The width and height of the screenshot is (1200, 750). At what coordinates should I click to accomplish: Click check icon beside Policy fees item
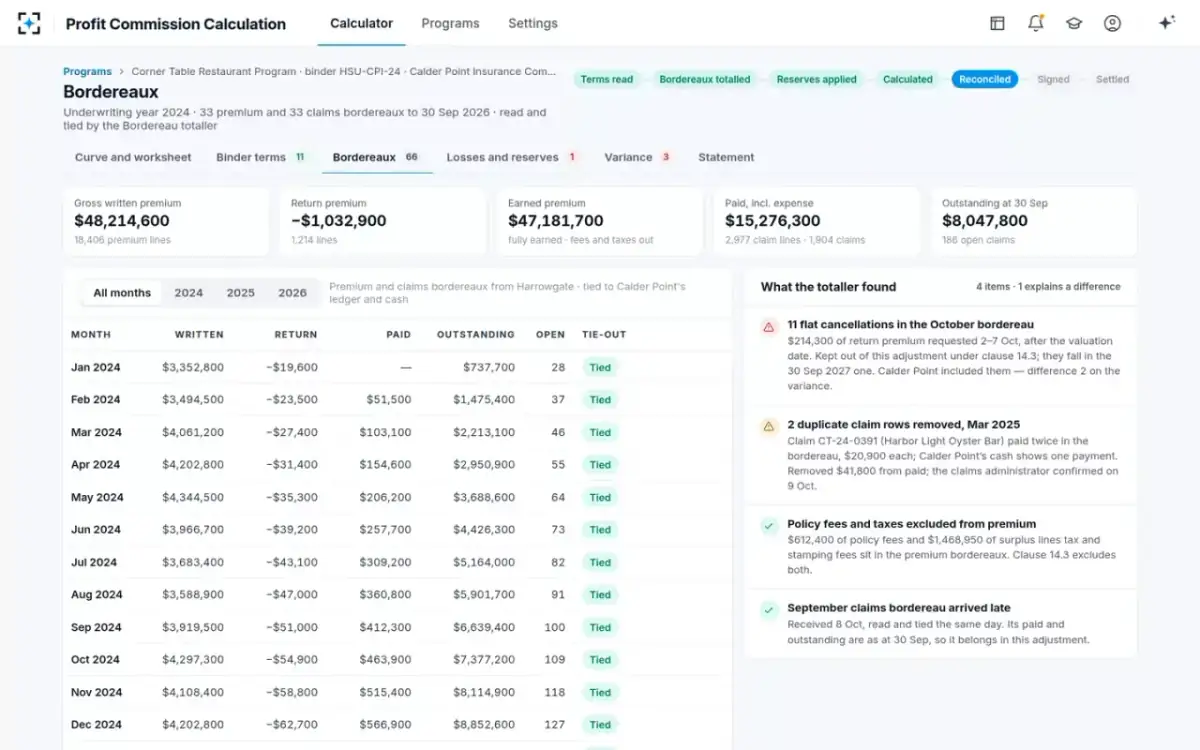768,525
